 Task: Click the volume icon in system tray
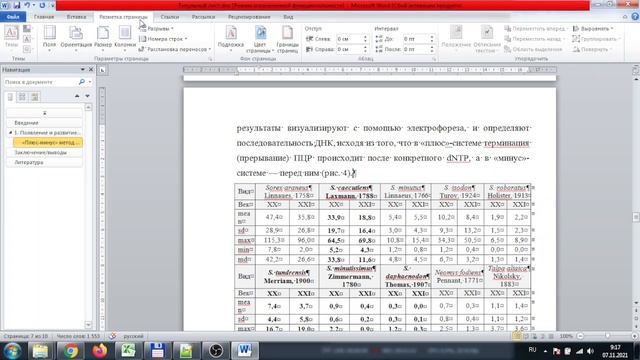point(590,351)
